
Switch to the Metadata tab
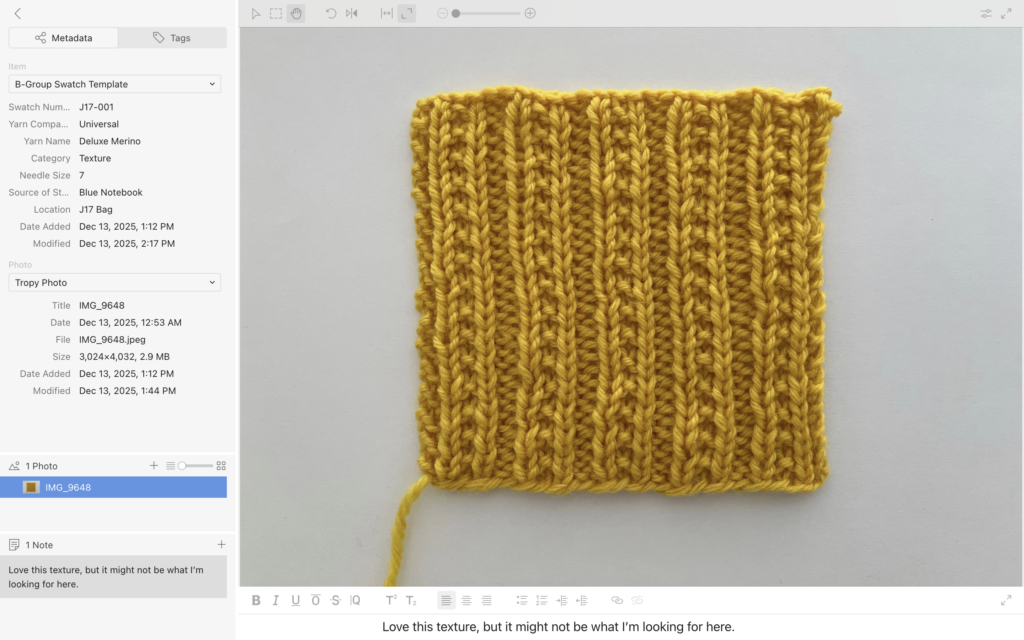click(63, 38)
